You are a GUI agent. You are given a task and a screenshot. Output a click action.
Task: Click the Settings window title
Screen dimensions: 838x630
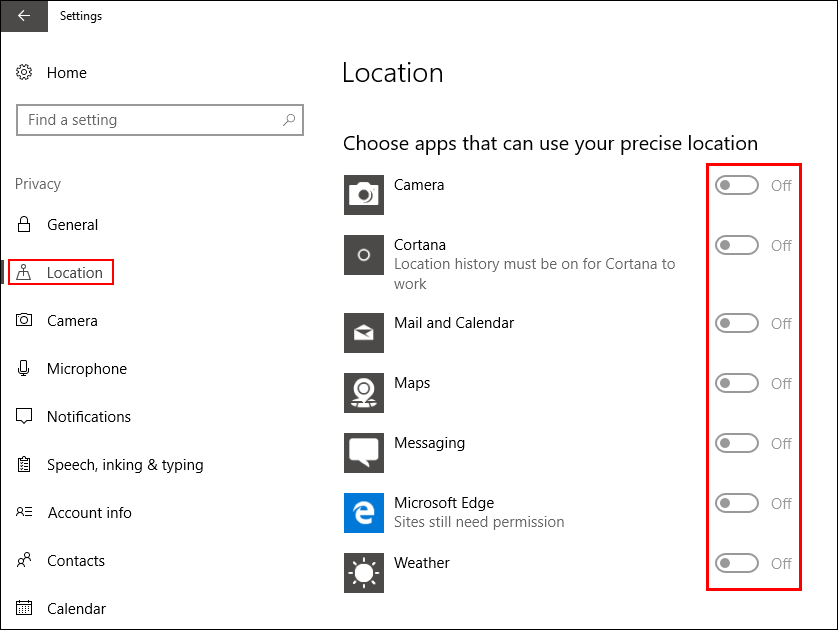click(81, 16)
